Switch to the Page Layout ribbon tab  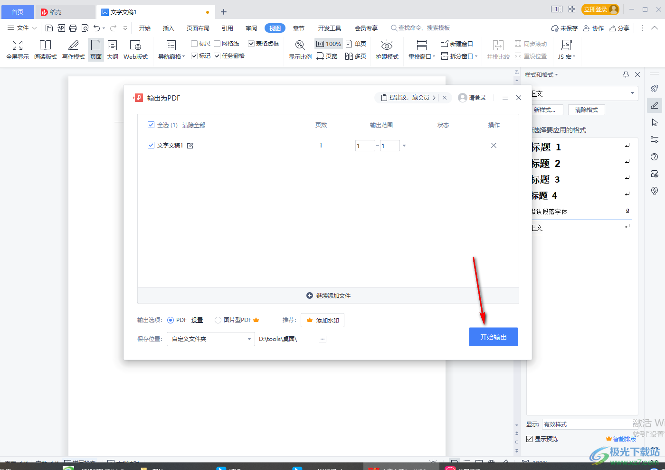(x=198, y=28)
